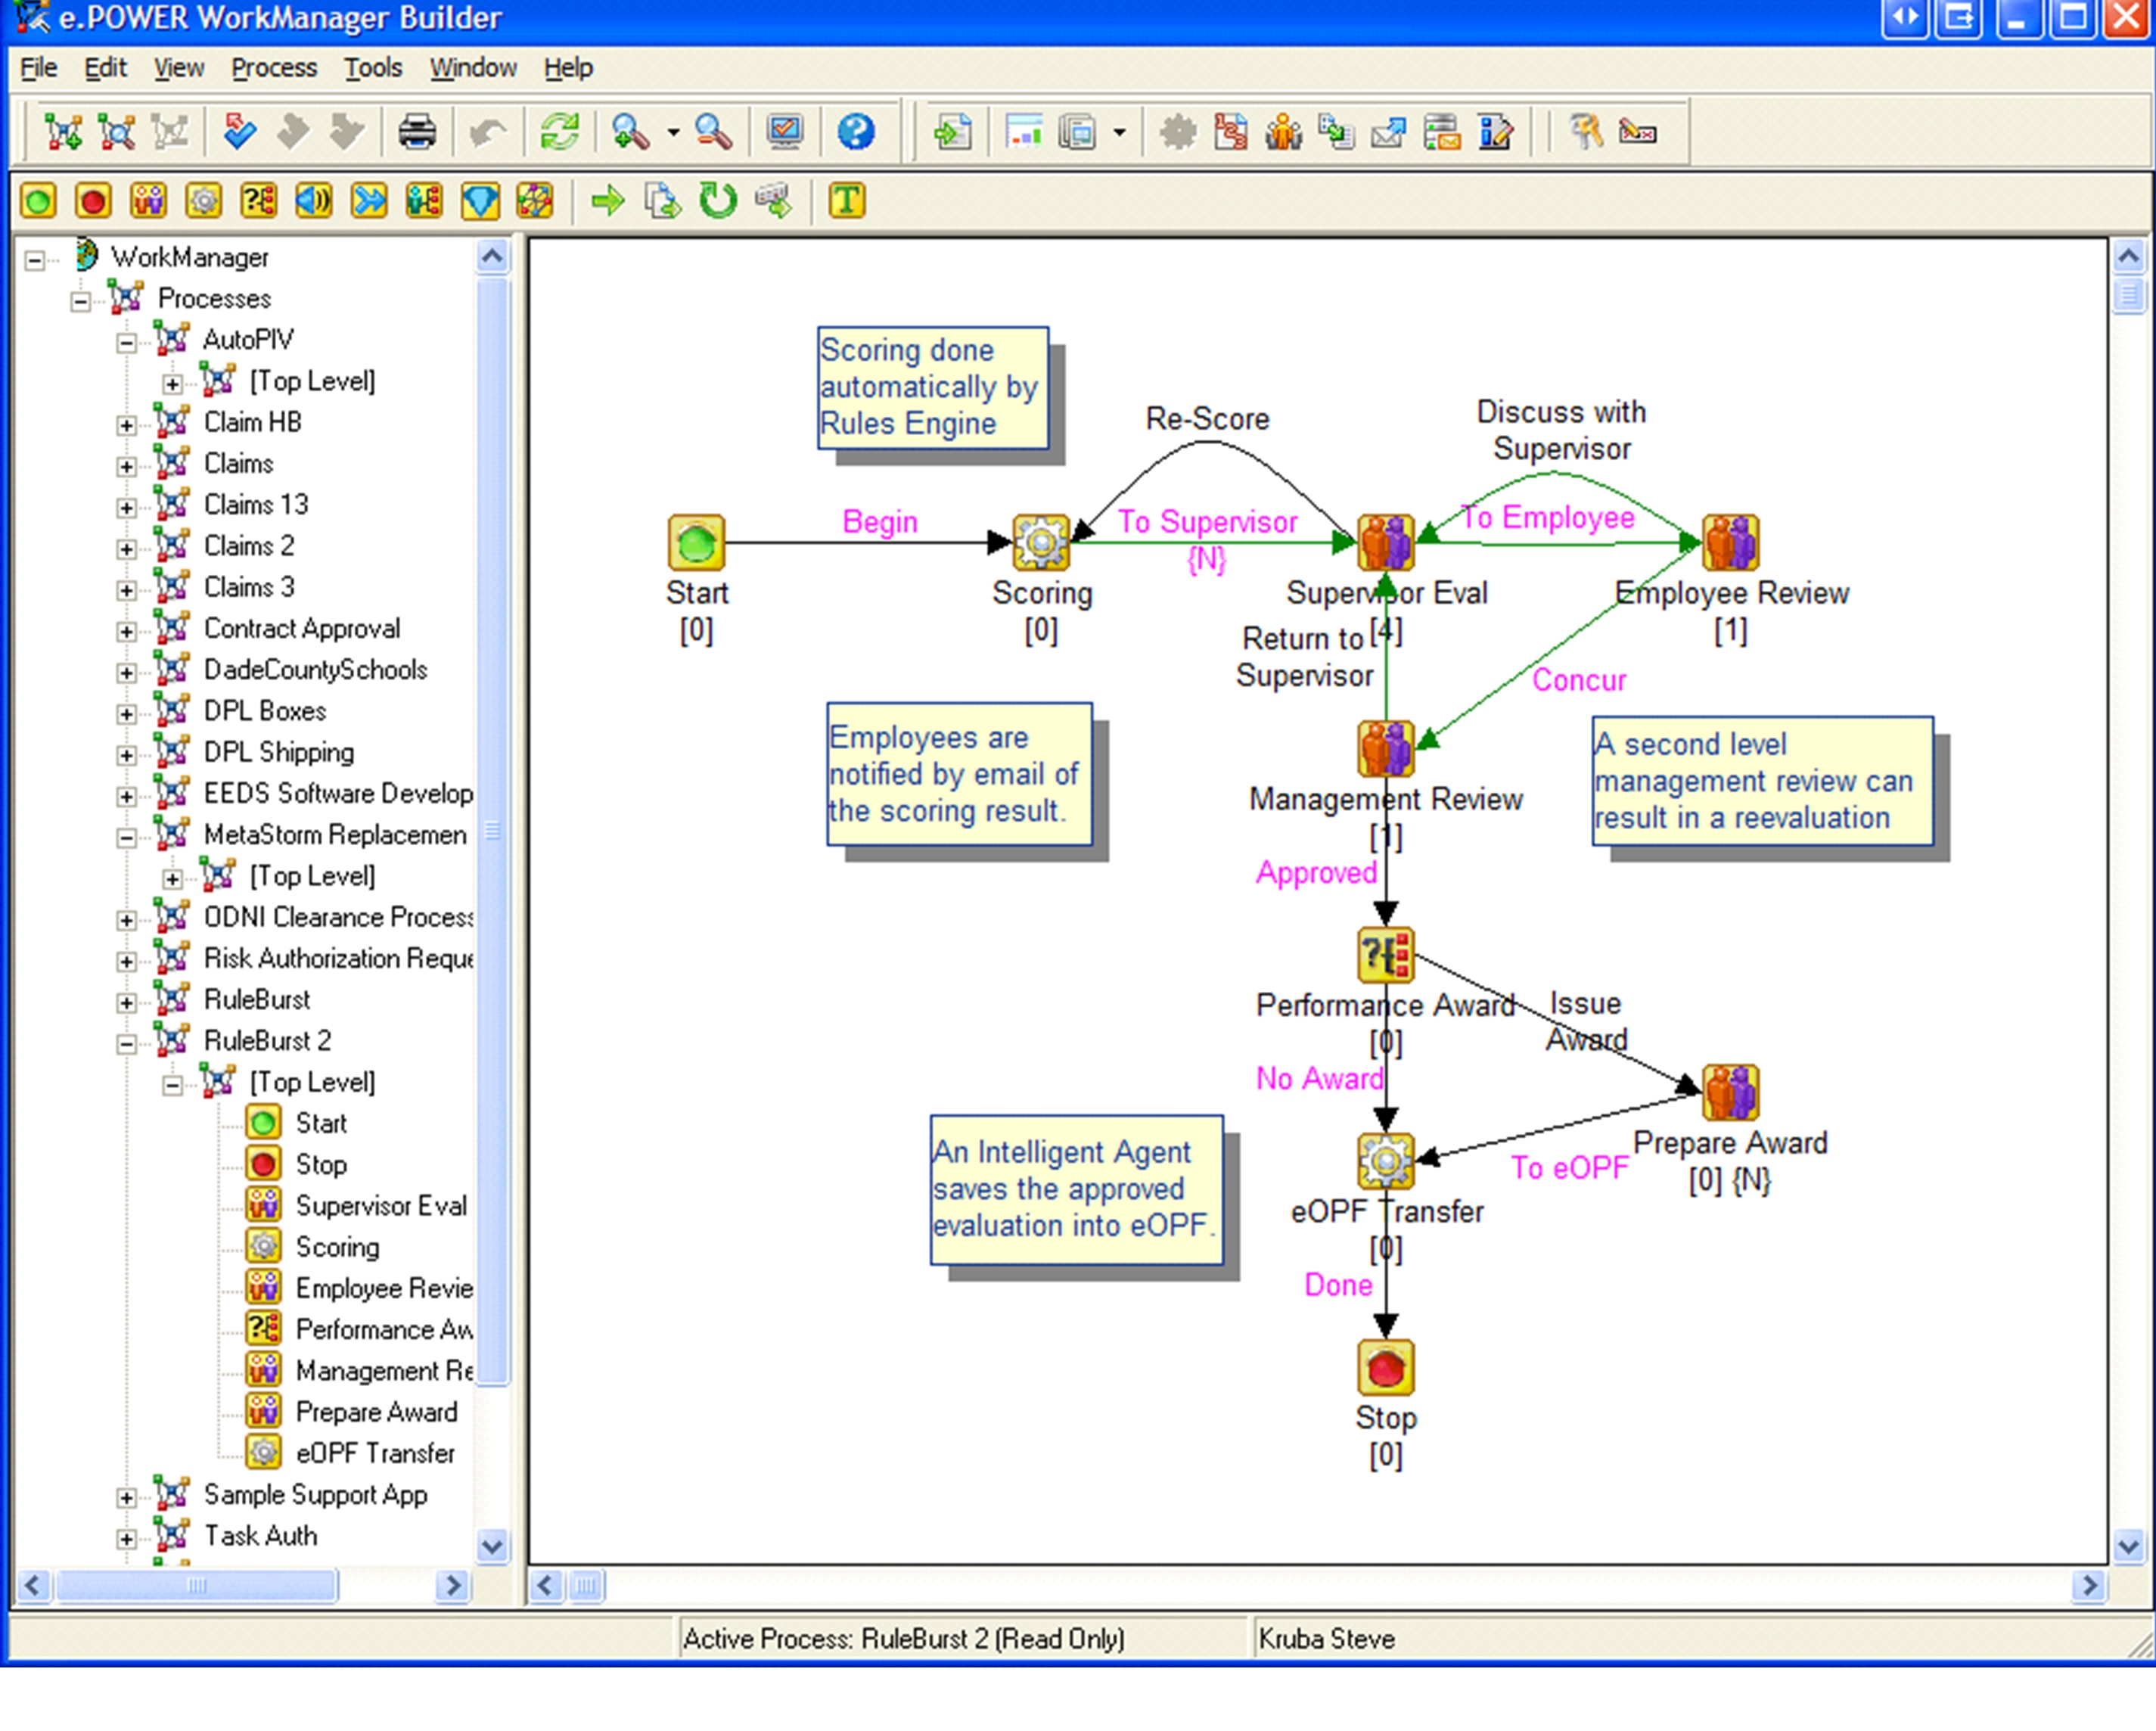The width and height of the screenshot is (2156, 1731).
Task: Click the envelope with blue arrow icon
Action: tap(1388, 132)
